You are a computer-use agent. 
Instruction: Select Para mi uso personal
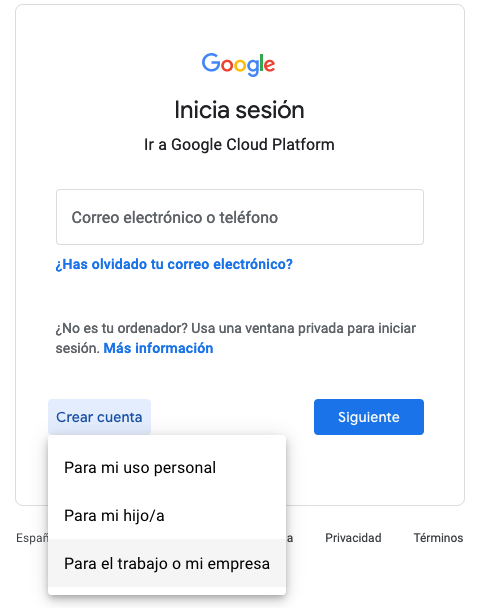[x=167, y=468]
